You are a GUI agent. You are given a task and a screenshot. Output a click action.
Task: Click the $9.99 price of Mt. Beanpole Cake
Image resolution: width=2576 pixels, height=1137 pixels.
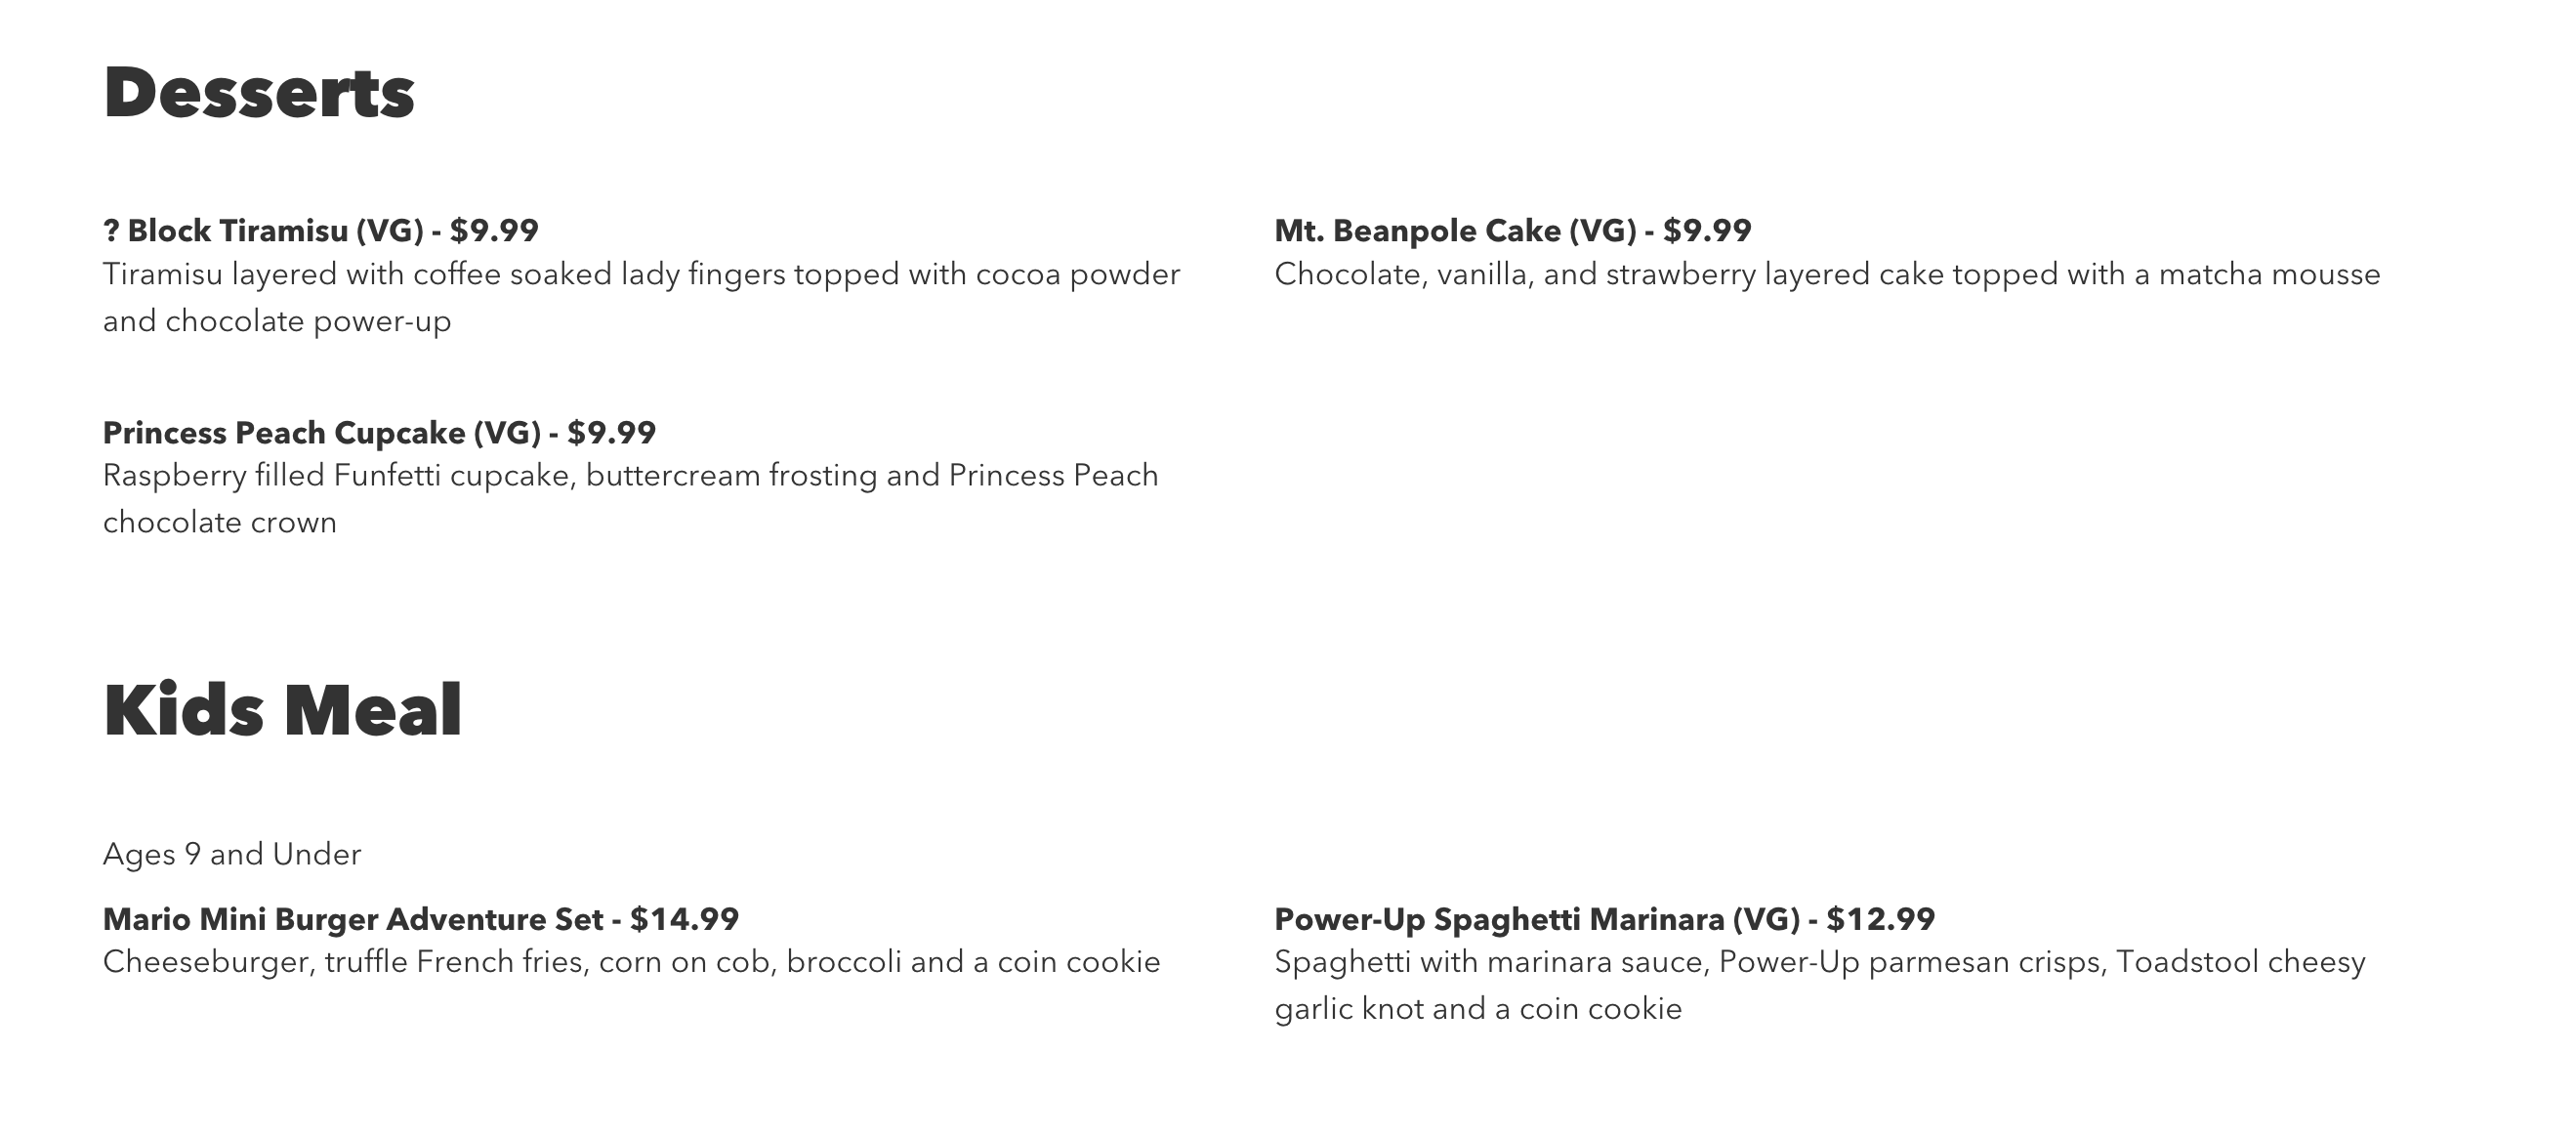coord(1707,231)
